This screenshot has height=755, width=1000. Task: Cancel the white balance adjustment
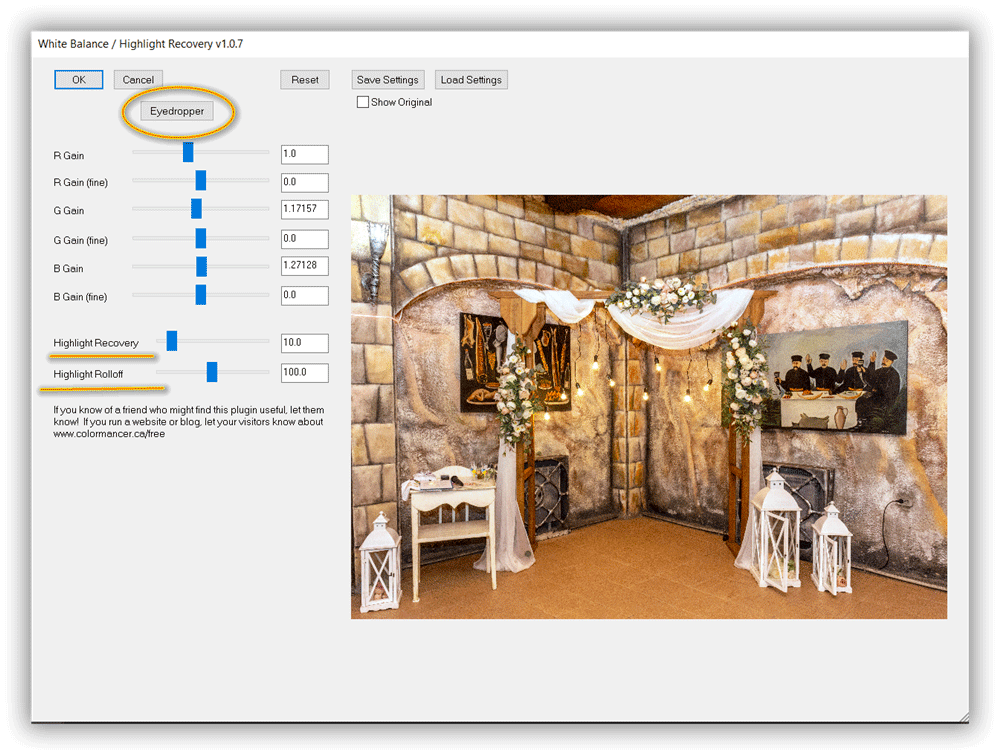pyautogui.click(x=137, y=79)
